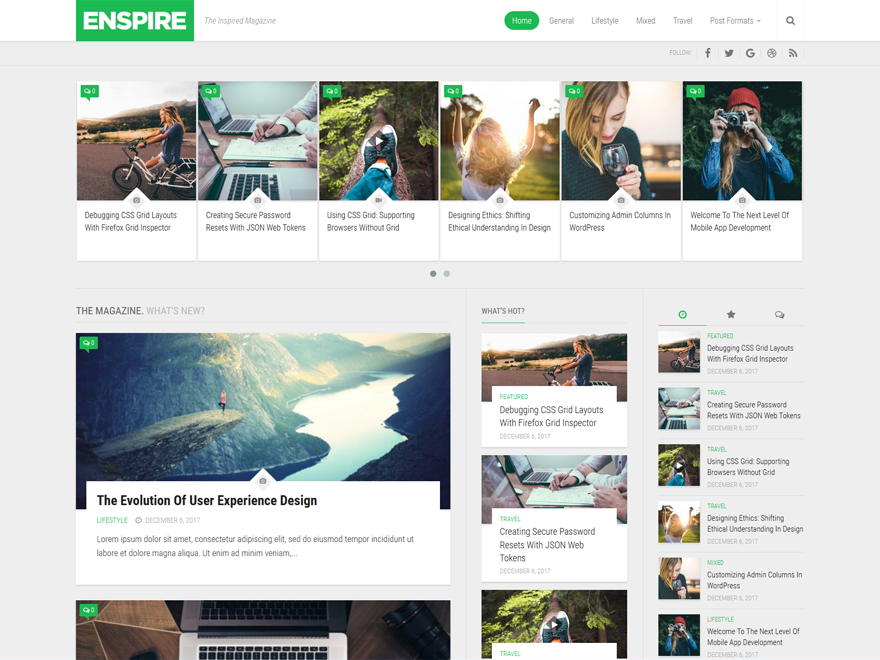Follow Enspire on Facebook

[707, 52]
